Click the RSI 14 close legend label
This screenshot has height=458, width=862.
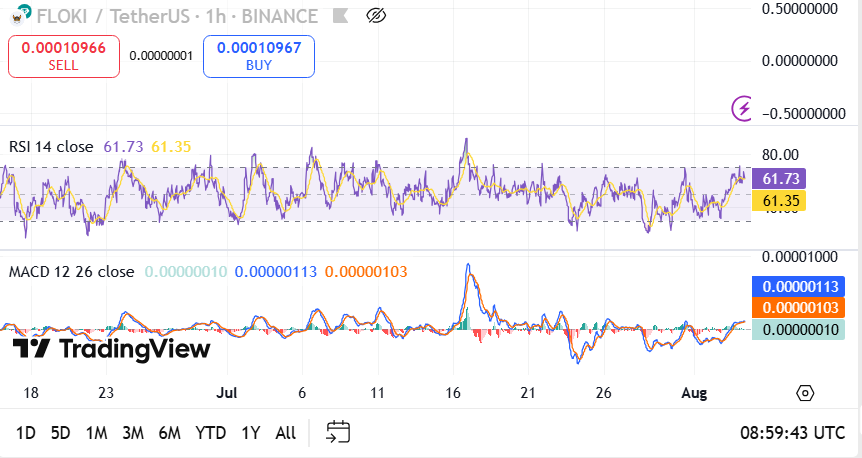pyautogui.click(x=51, y=147)
